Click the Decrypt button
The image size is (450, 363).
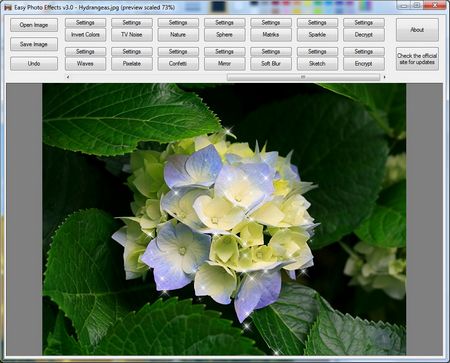click(x=364, y=35)
